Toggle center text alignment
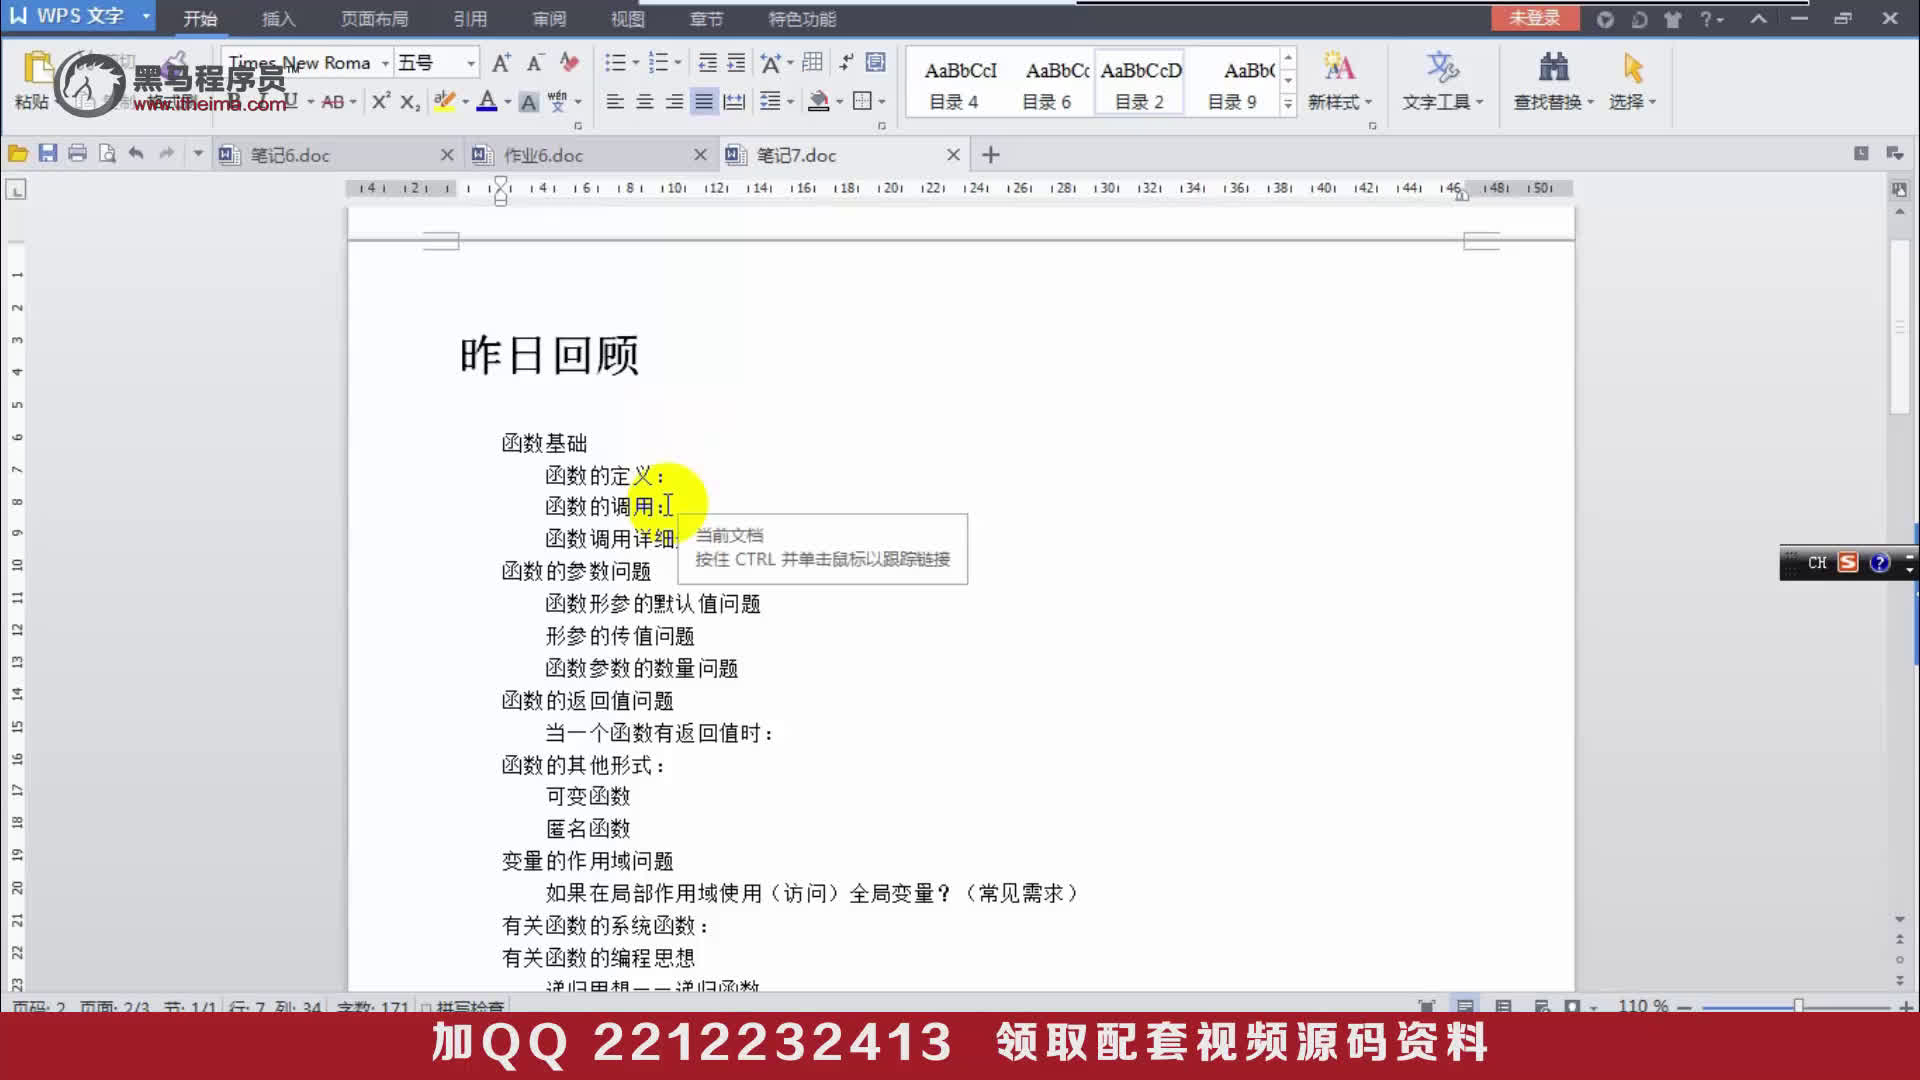Image resolution: width=1920 pixels, height=1080 pixels. click(645, 101)
